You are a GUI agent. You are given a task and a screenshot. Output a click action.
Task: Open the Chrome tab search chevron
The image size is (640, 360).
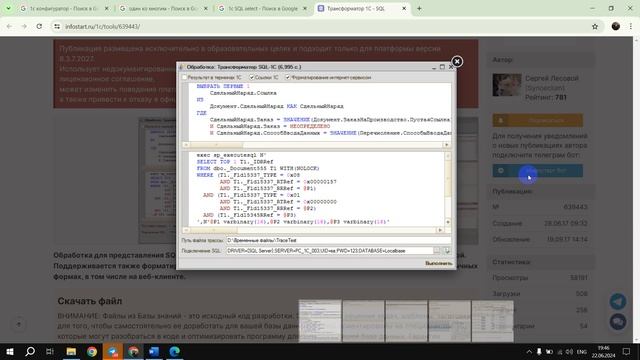8,8
